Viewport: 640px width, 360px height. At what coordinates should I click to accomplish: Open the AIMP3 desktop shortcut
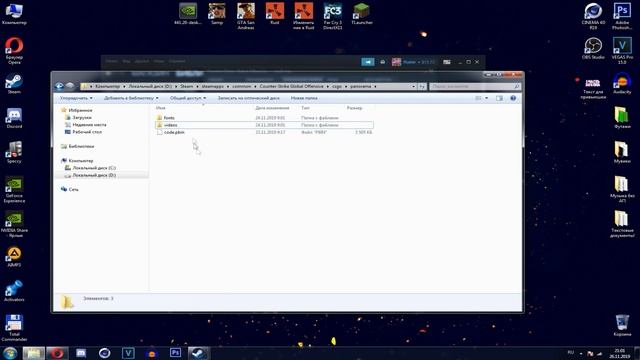[14, 257]
